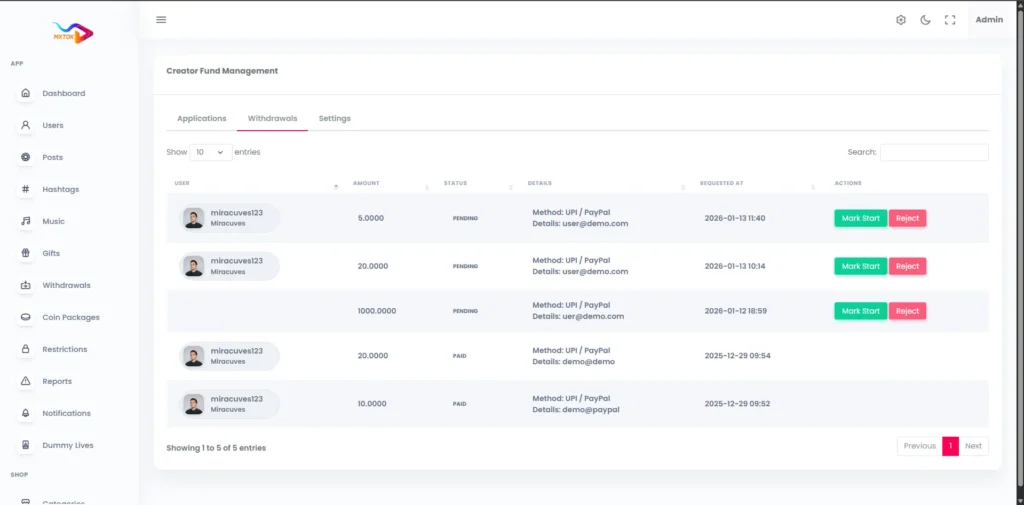Toggle dark mode with moon icon
This screenshot has height=505, width=1024.
click(x=925, y=20)
